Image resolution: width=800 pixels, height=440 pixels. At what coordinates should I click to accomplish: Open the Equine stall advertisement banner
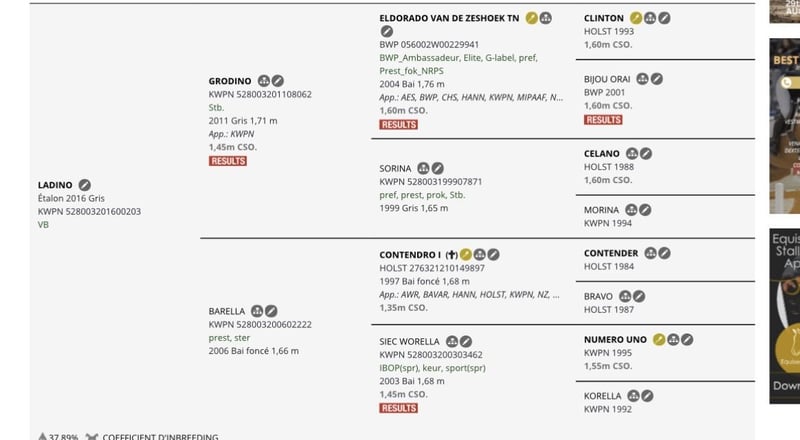pyautogui.click(x=785, y=315)
